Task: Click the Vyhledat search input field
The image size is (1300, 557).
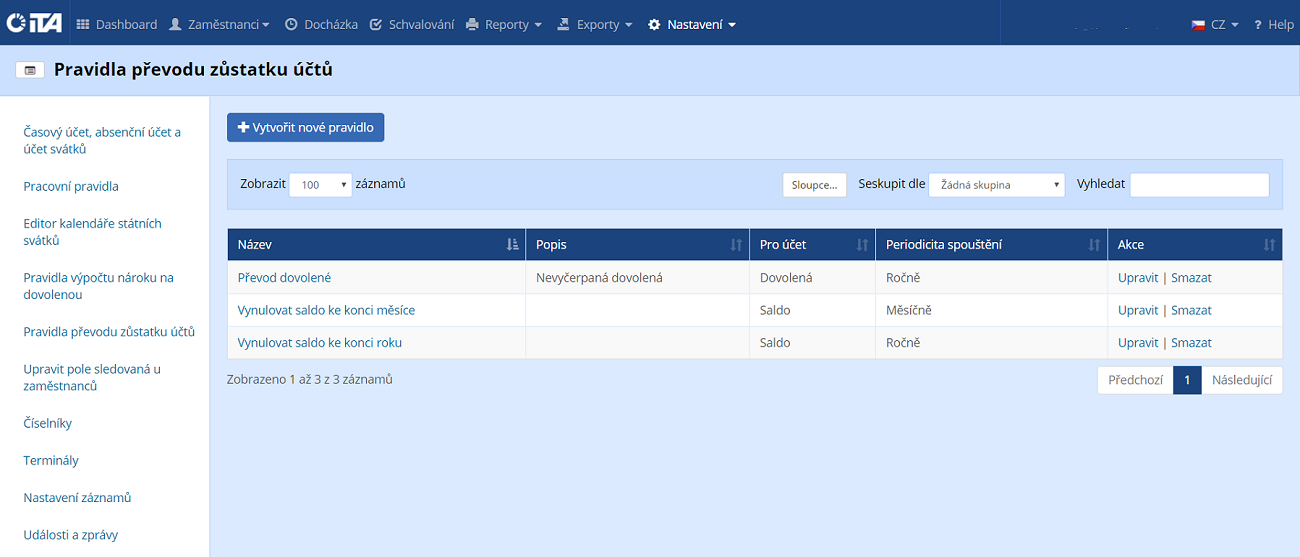Action: pos(1199,185)
